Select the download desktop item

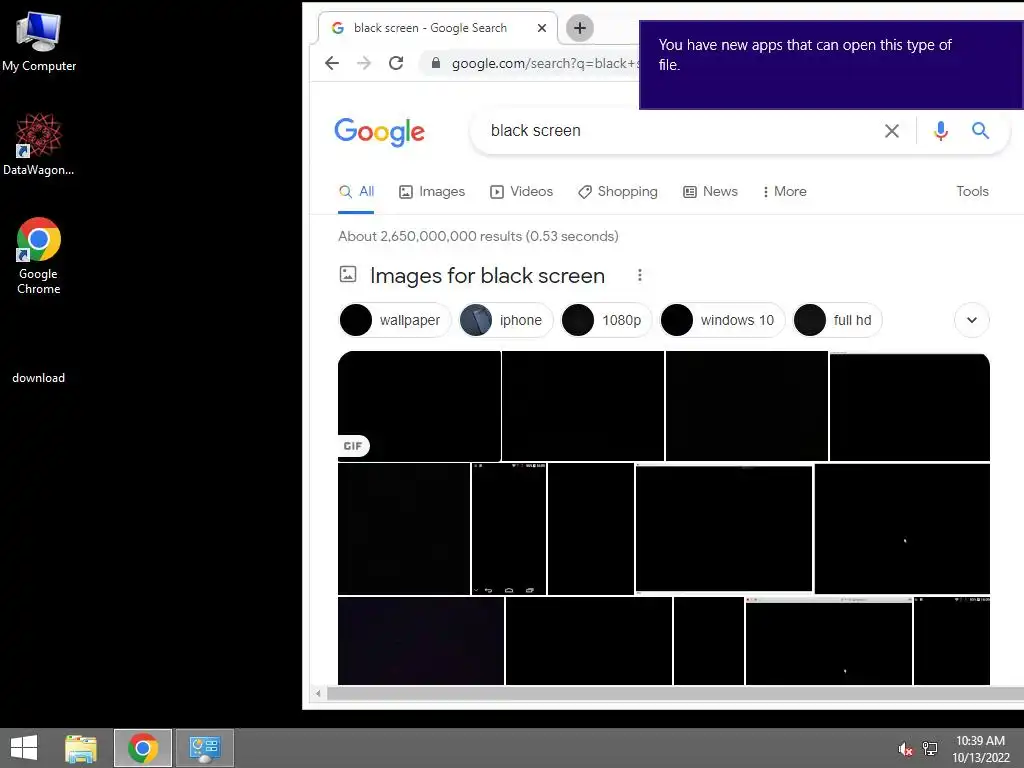coord(39,377)
